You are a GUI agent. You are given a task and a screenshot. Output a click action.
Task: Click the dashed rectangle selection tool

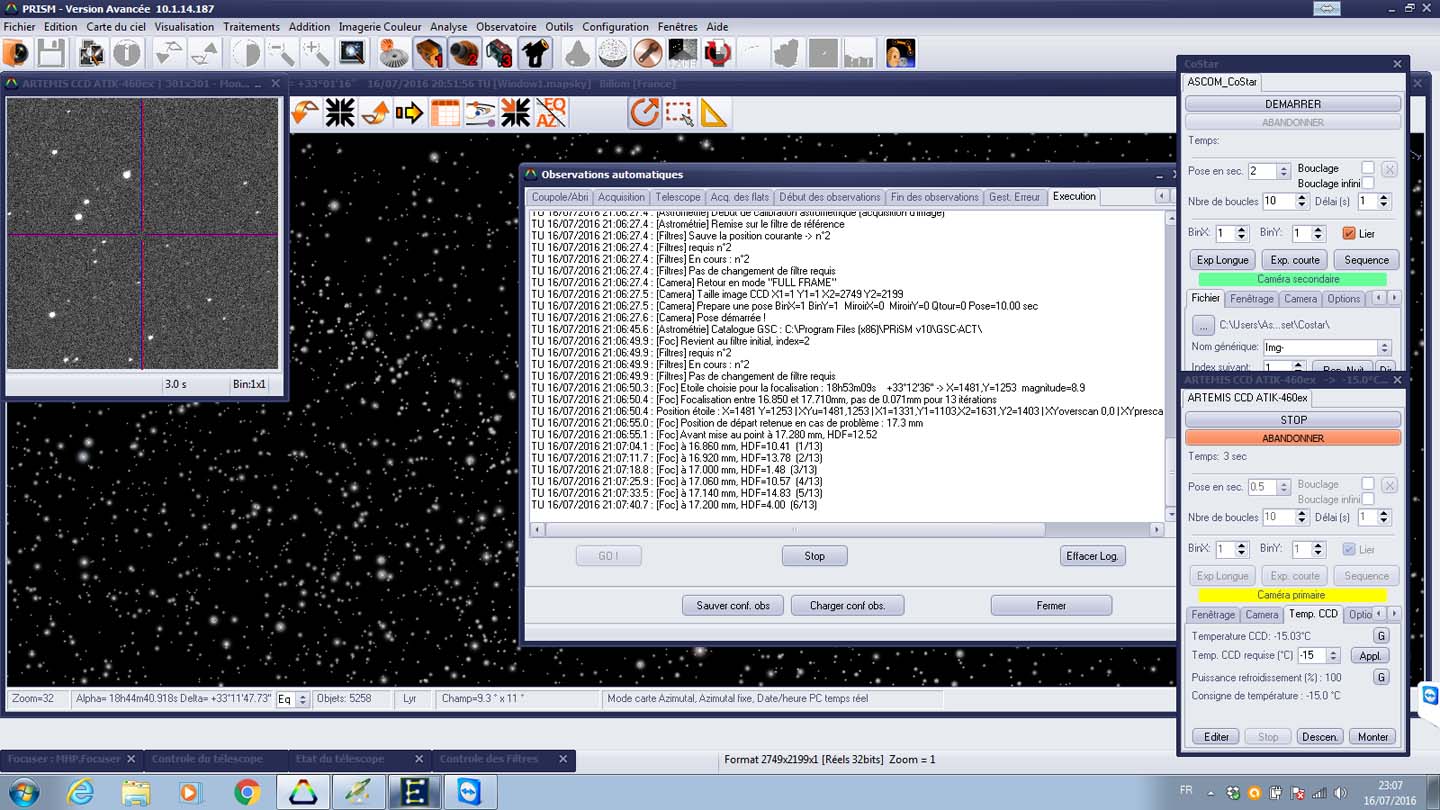click(680, 113)
